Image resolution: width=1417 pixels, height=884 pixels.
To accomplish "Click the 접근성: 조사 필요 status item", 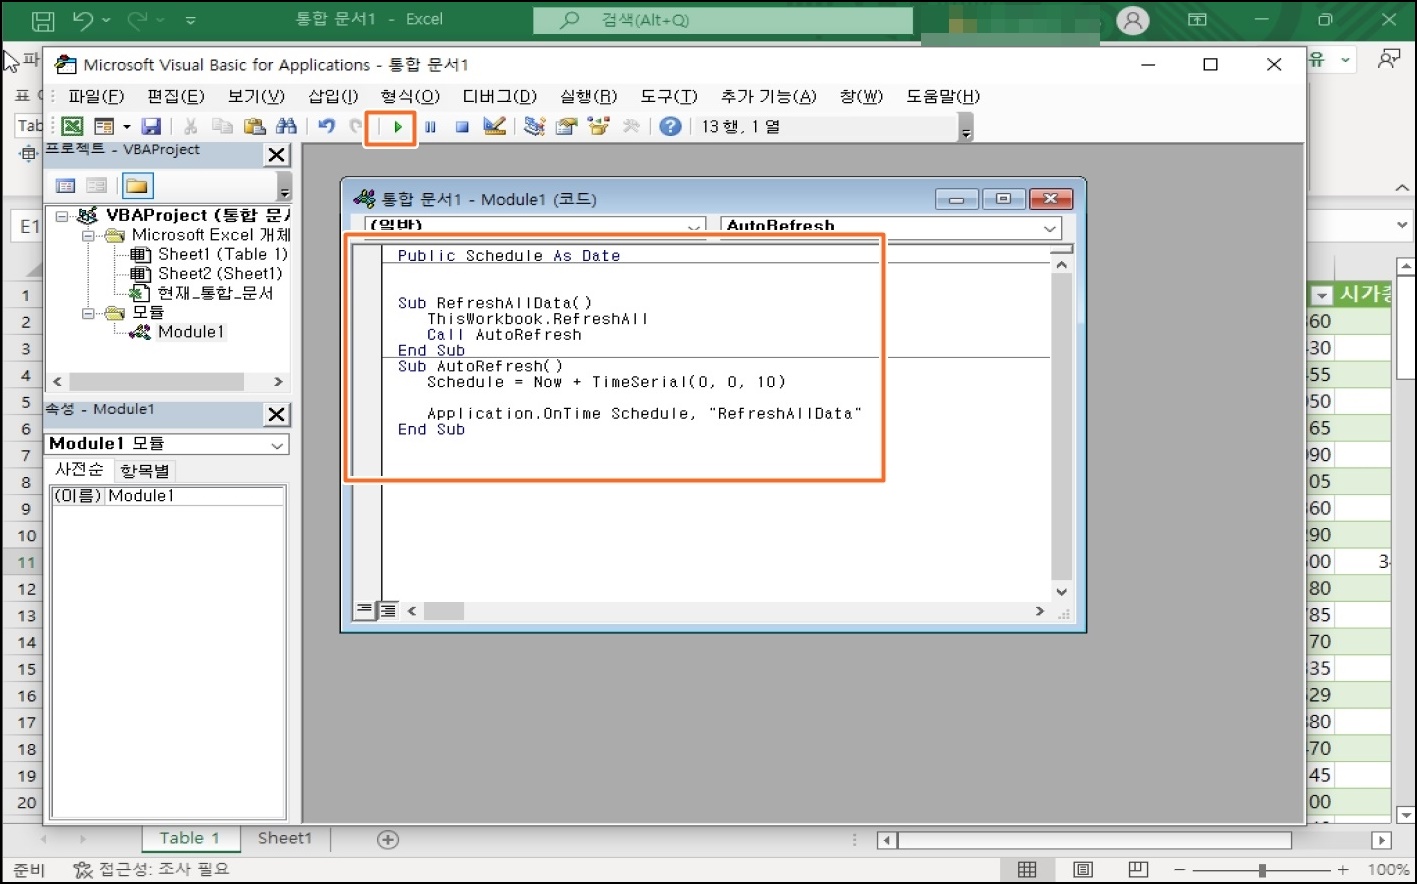I will (152, 869).
